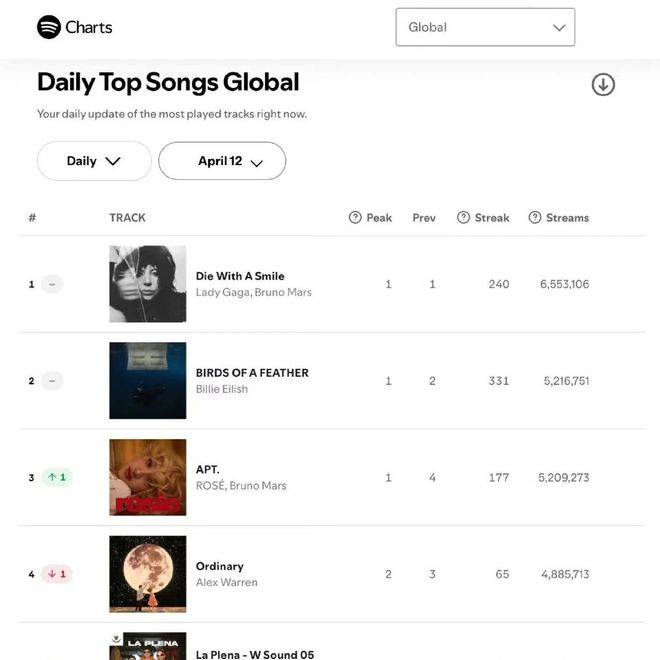Click the TRACK column header
Viewport: 660px width, 660px height.
click(x=127, y=218)
